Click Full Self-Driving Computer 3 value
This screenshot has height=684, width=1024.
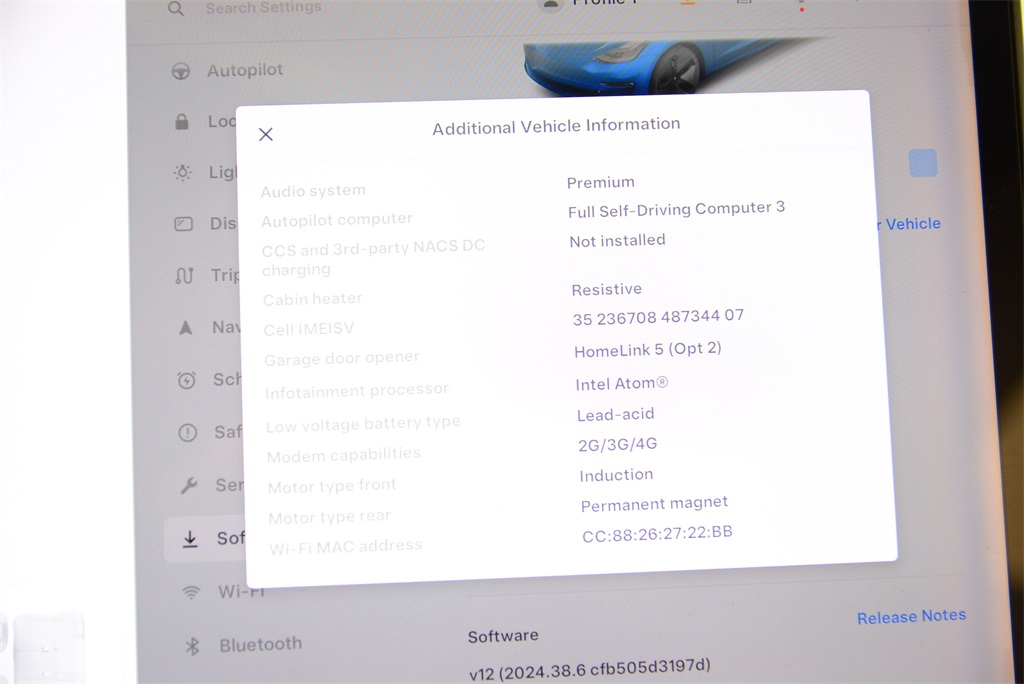point(676,209)
